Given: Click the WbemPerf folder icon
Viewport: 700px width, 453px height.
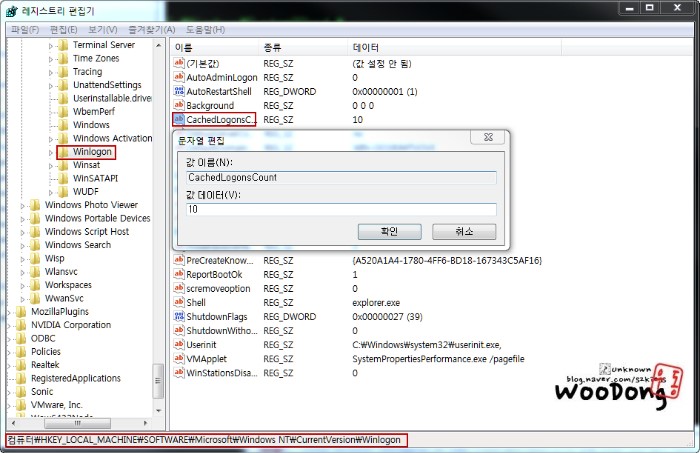Looking at the screenshot, I should point(64,112).
